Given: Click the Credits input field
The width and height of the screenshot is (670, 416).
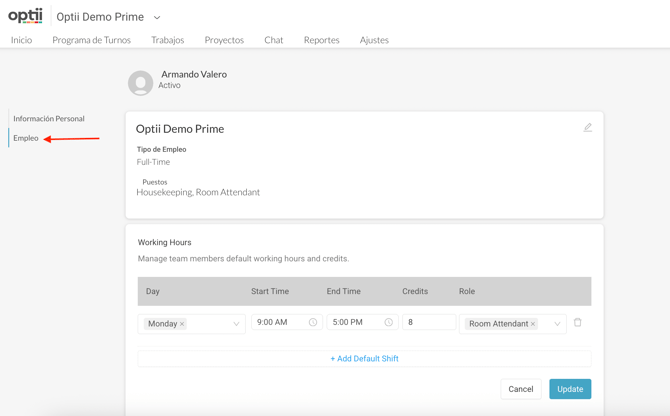Looking at the screenshot, I should 428,323.
